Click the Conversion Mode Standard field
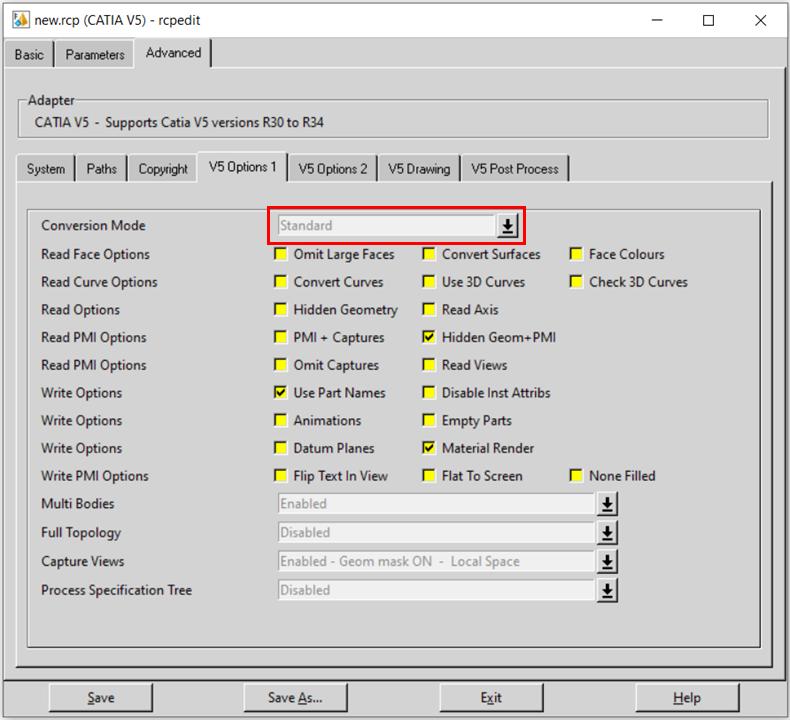The image size is (790, 720). [x=386, y=225]
